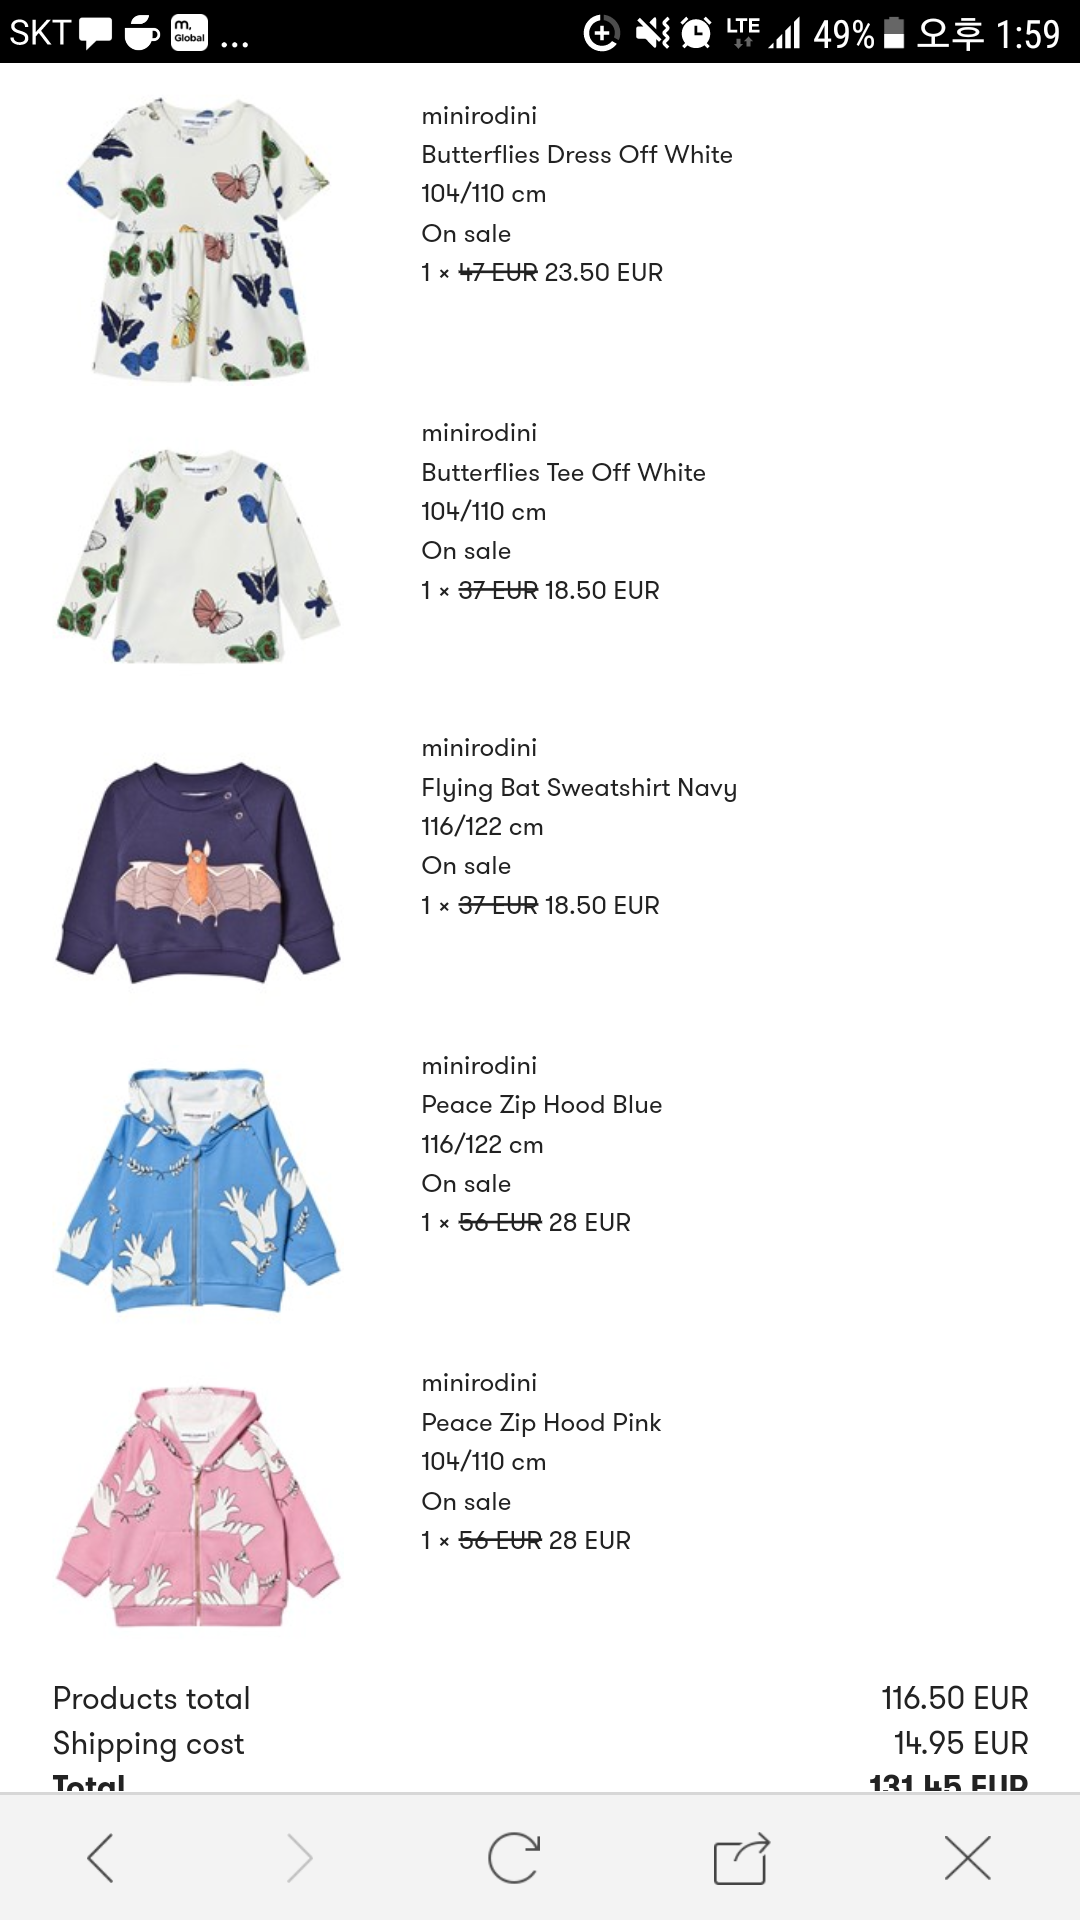The height and width of the screenshot is (1920, 1080).
Task: Tap the m.Global app icon in the status bar
Action: [x=189, y=32]
